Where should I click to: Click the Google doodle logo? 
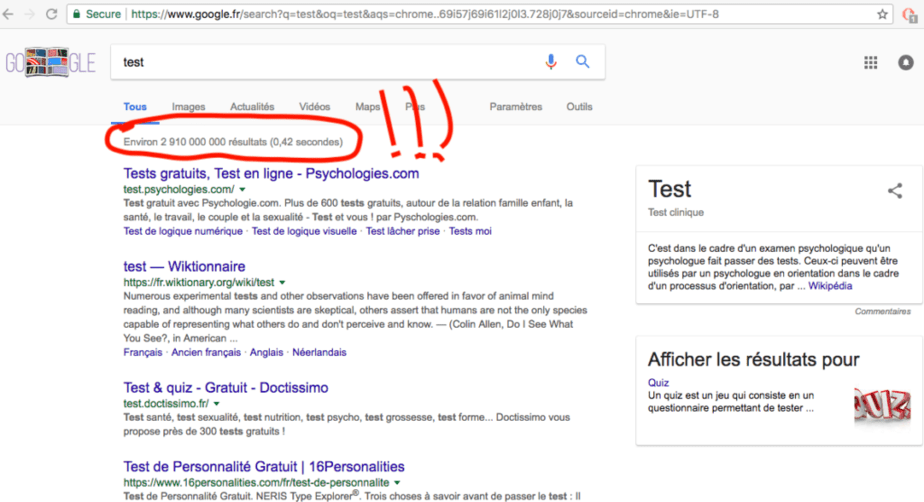[48, 62]
